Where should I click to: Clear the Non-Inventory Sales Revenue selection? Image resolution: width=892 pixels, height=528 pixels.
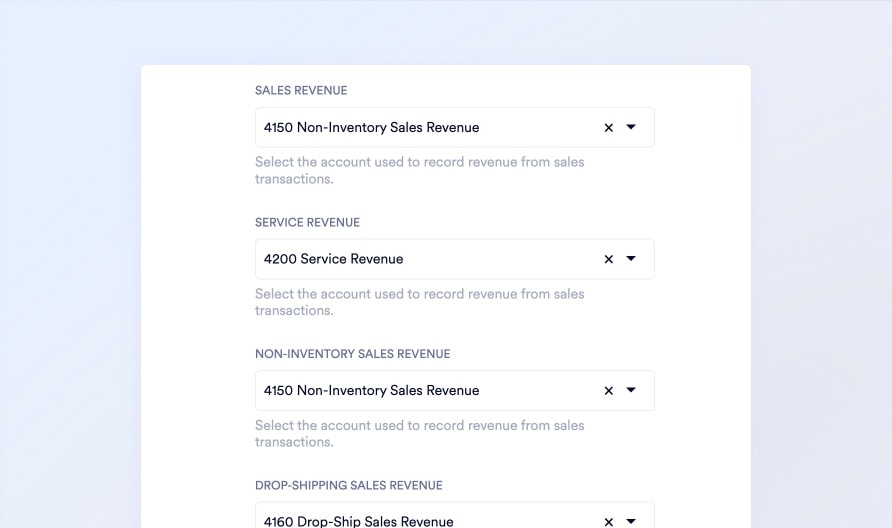tap(609, 390)
